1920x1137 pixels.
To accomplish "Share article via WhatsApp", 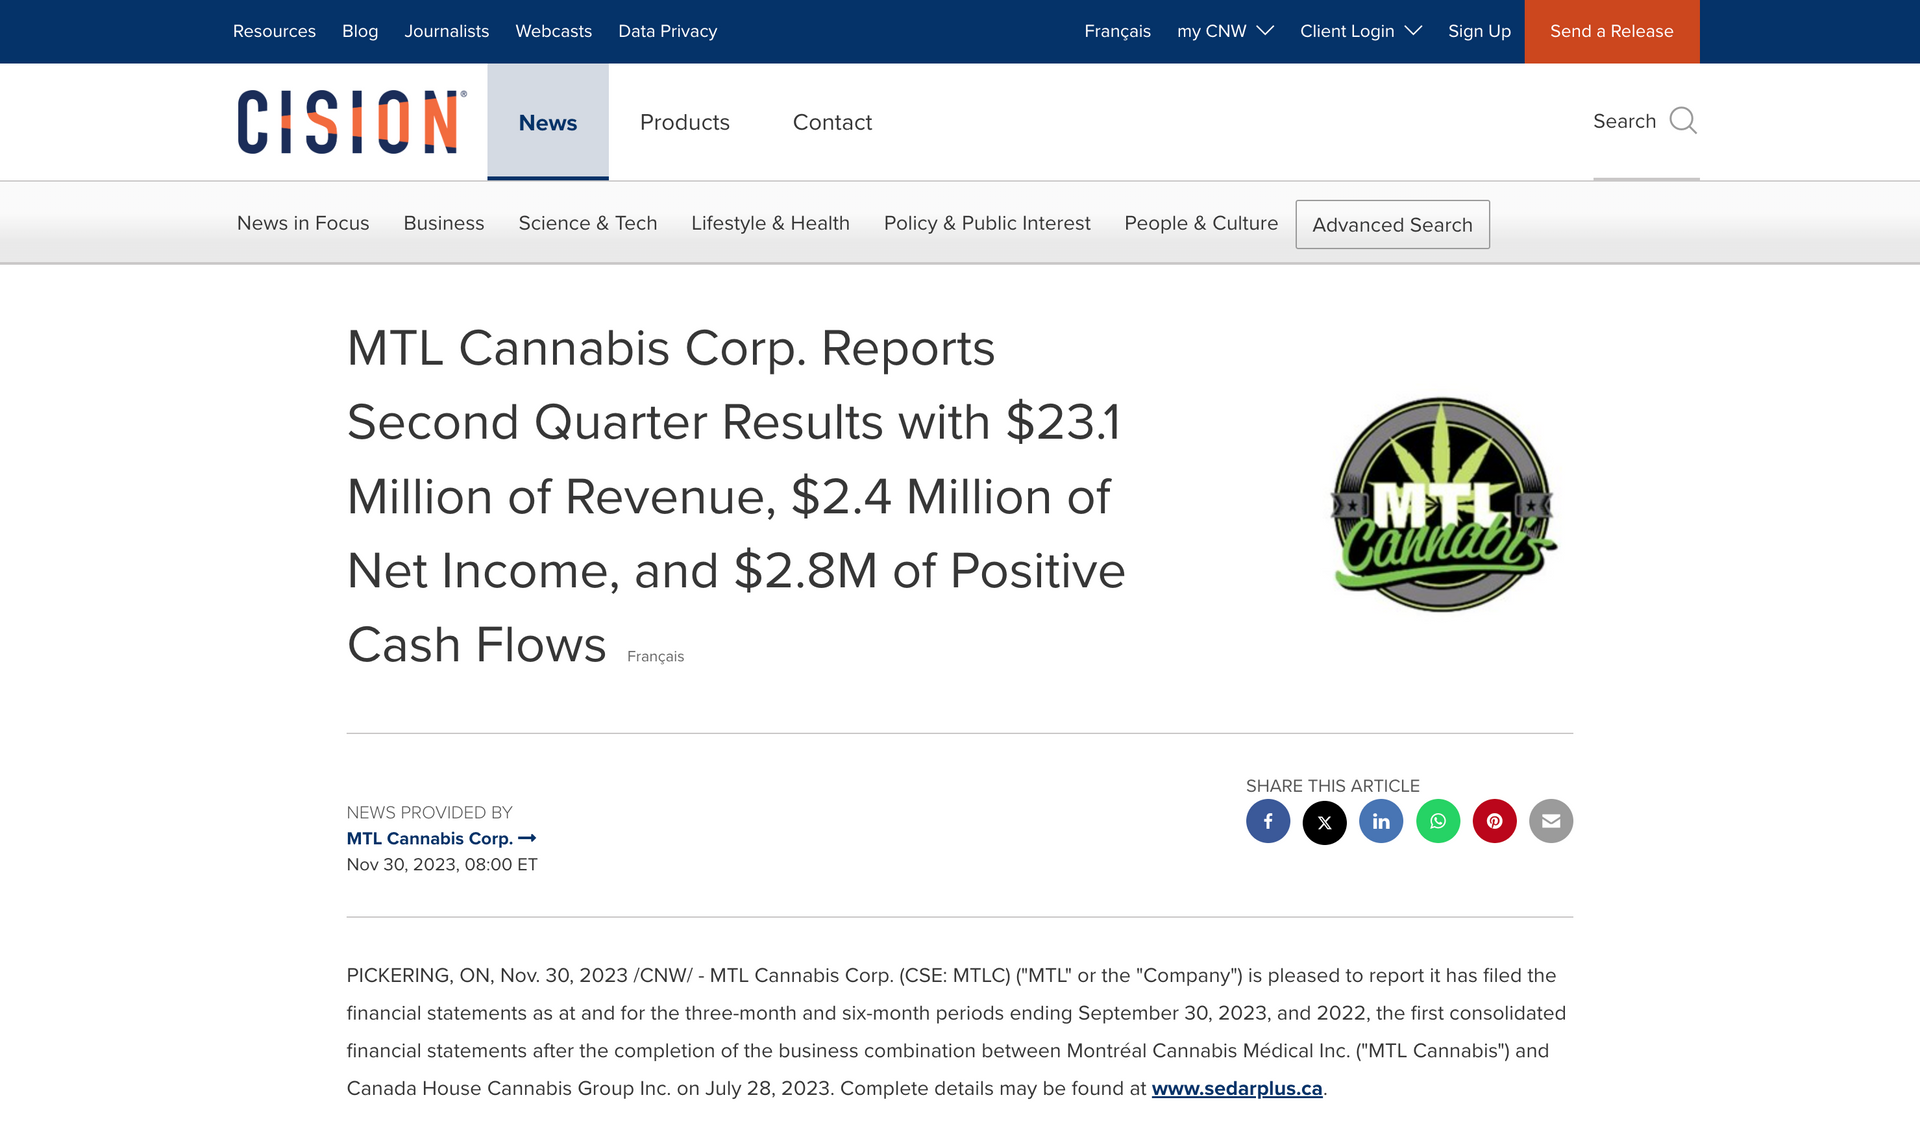I will click(1438, 821).
